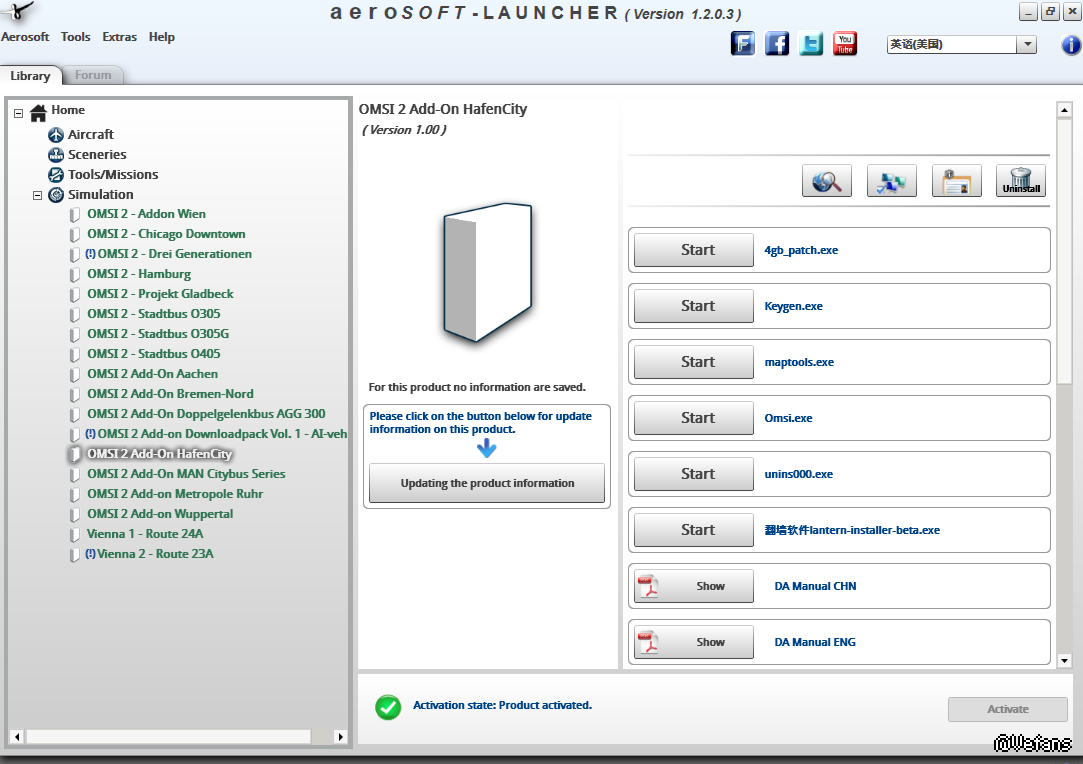Screen dimensions: 1083x764
Task: Click the PDF icon beside DA Manual CHN
Action: 648,586
